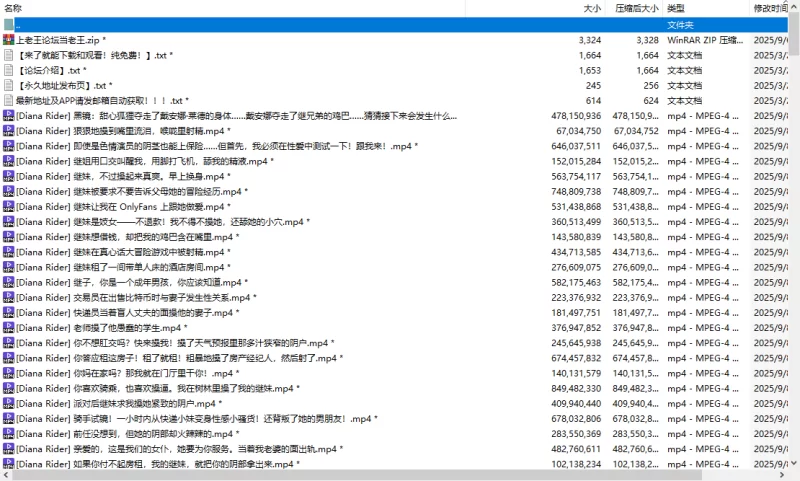The width and height of the screenshot is (800, 481).
Task: Sort by the 压缩后大小 column header
Action: pos(636,8)
